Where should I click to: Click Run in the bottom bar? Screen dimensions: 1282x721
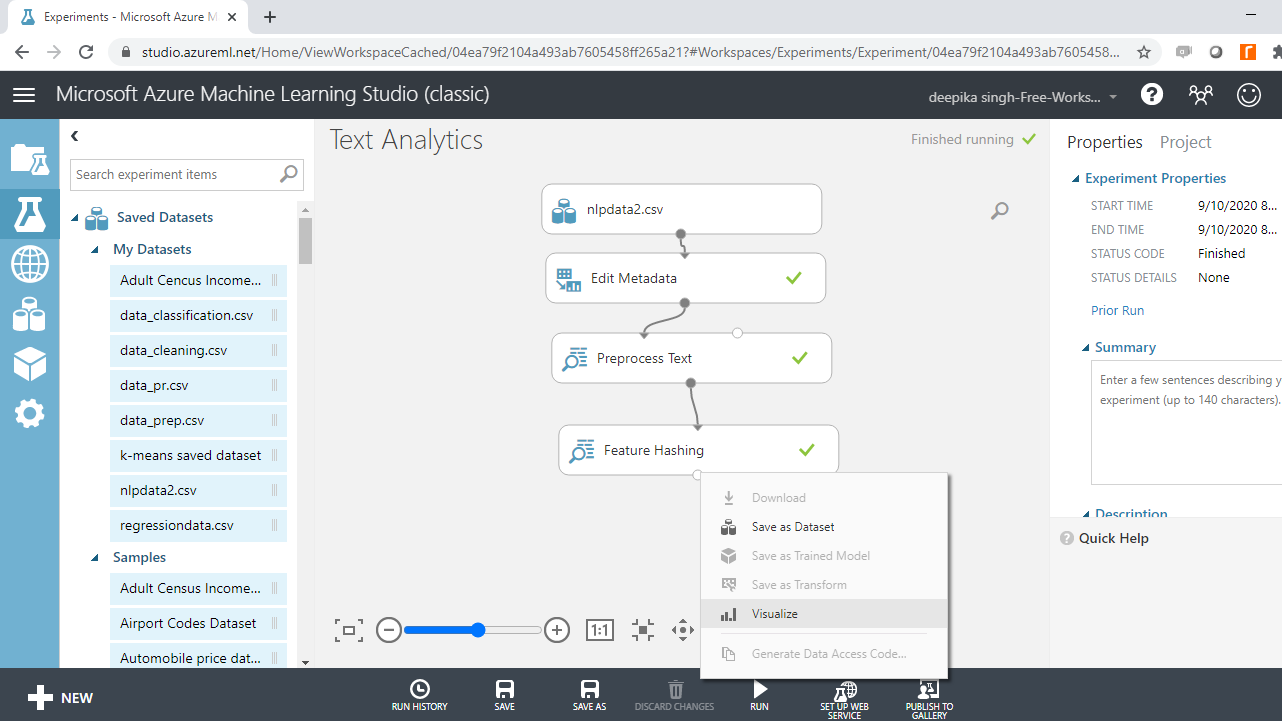[x=760, y=695]
